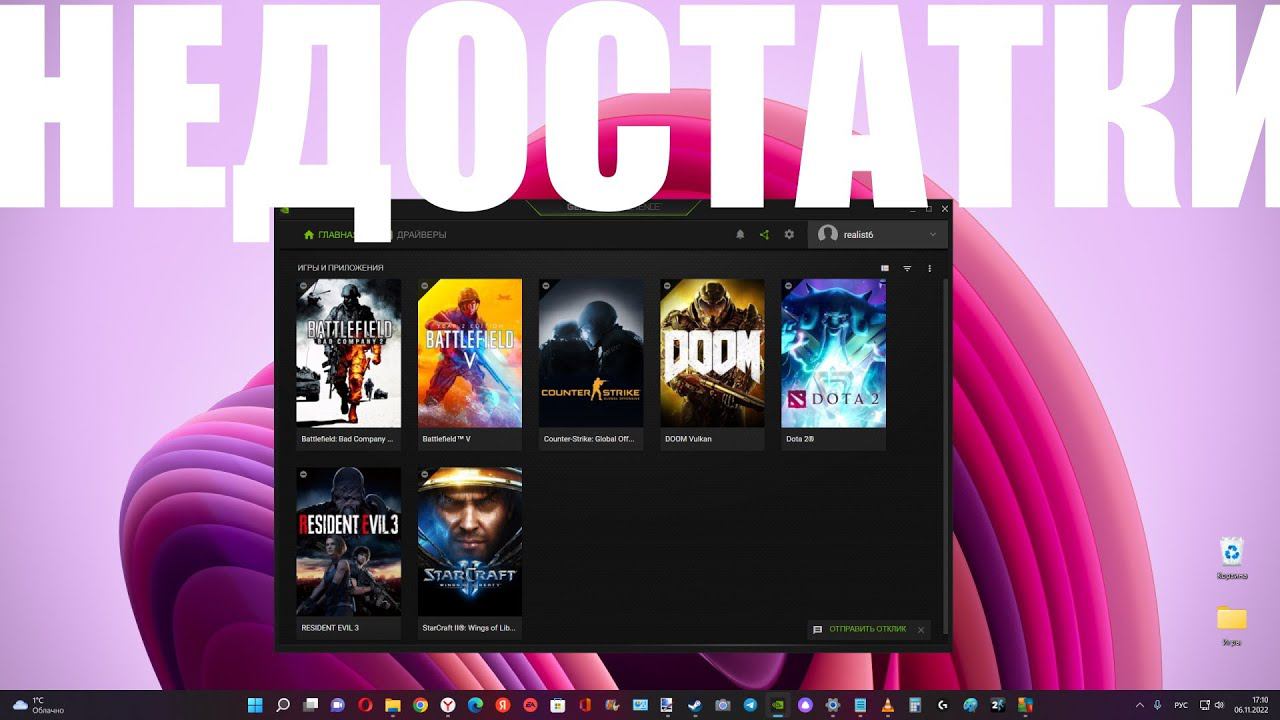Viewport: 1280px width, 720px height.
Task: Open the Recycle Bin desktop icon
Action: (x=1232, y=558)
